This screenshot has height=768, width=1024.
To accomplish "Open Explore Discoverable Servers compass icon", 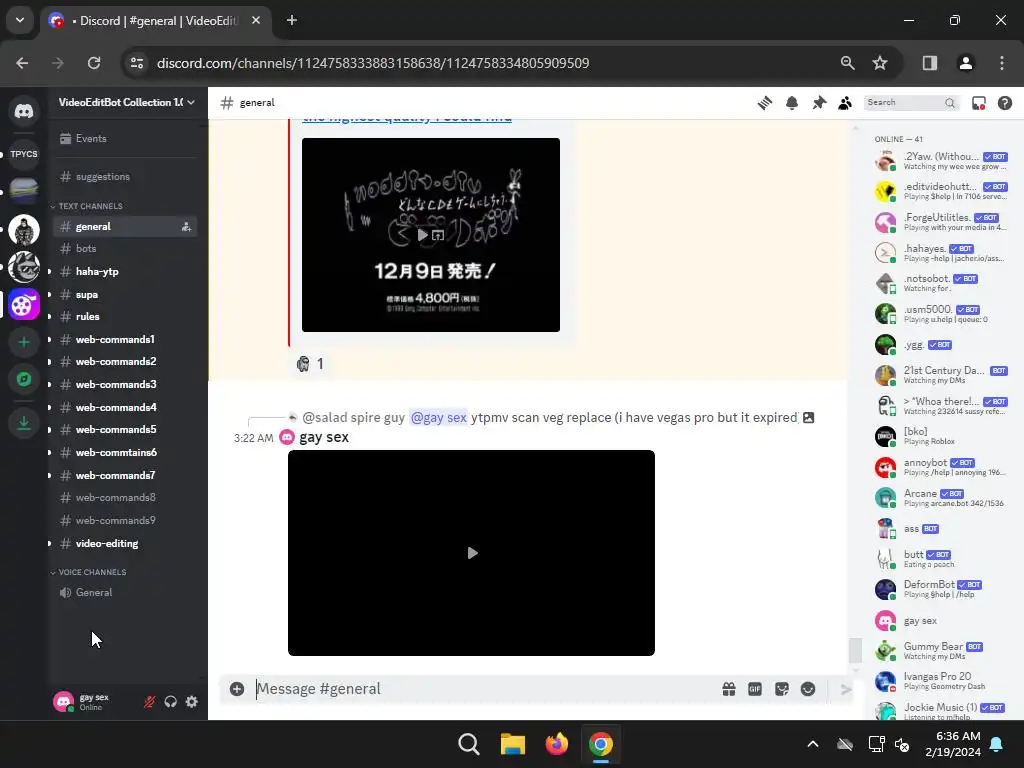I will point(24,379).
